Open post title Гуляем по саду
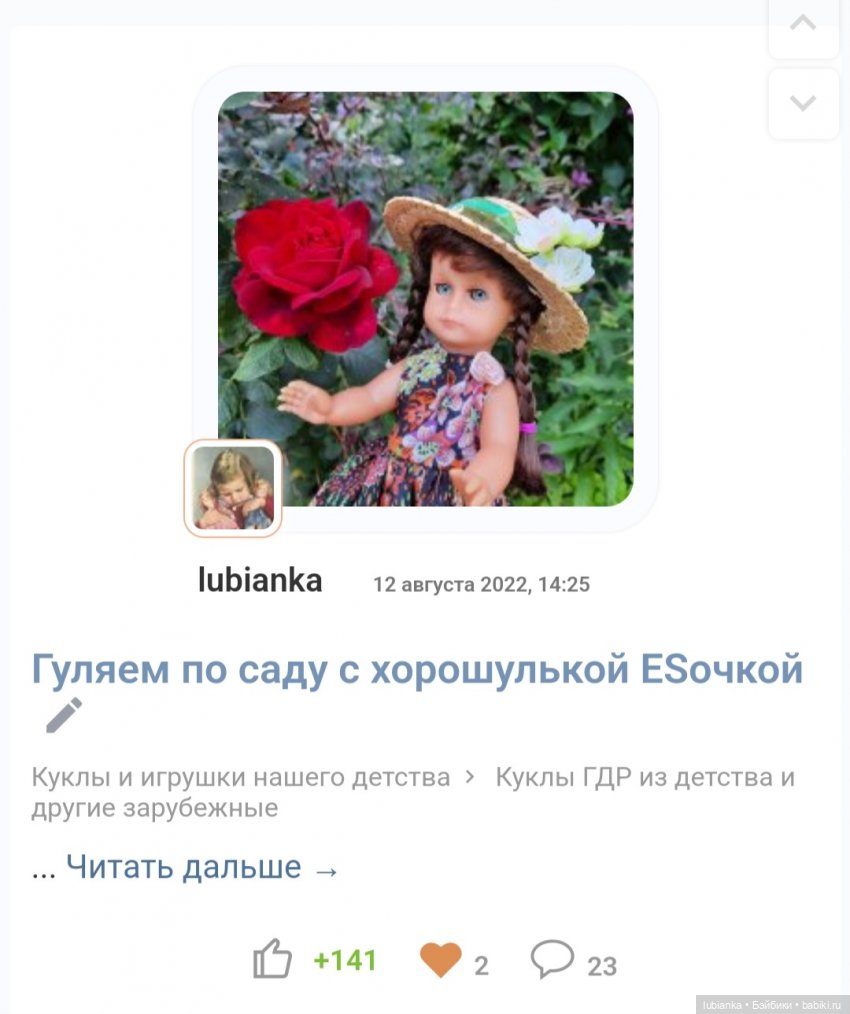The height and width of the screenshot is (1014, 850). [417, 669]
